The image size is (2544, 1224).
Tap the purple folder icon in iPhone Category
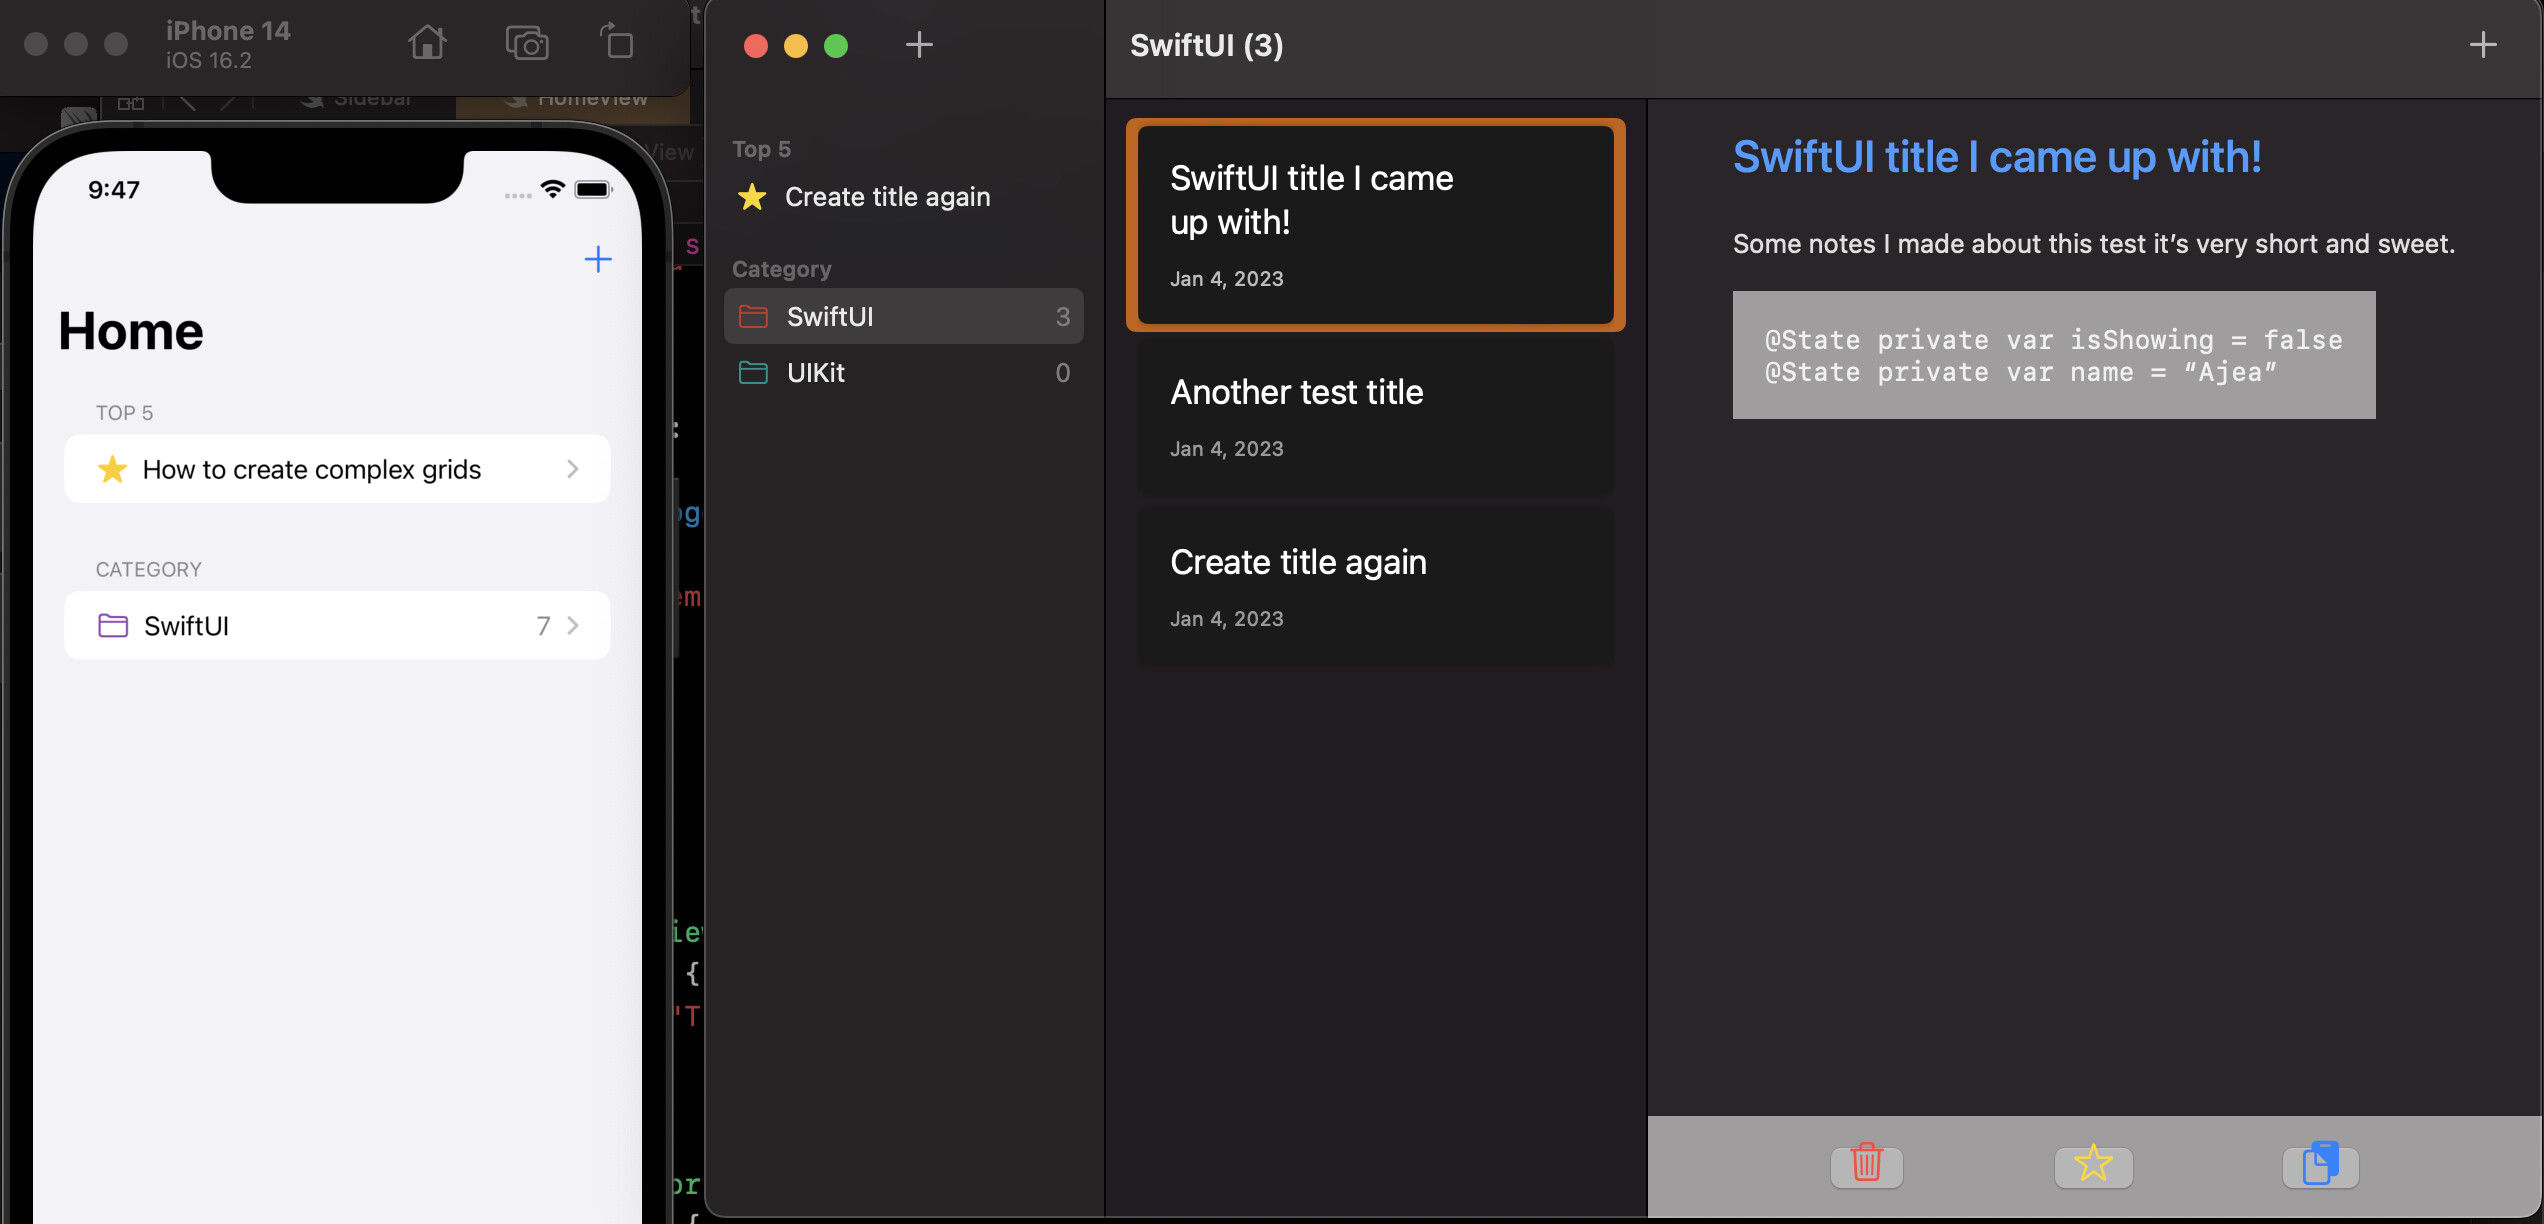[113, 626]
